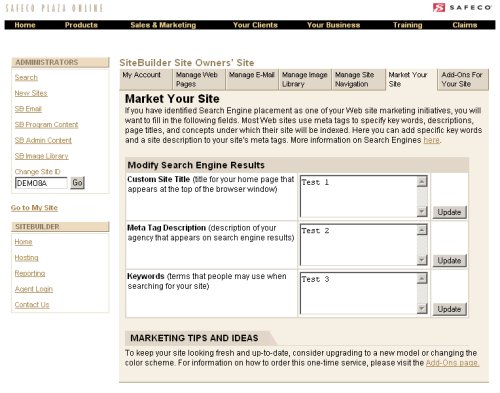
Task: Open the Reporting link
Action: (30, 273)
